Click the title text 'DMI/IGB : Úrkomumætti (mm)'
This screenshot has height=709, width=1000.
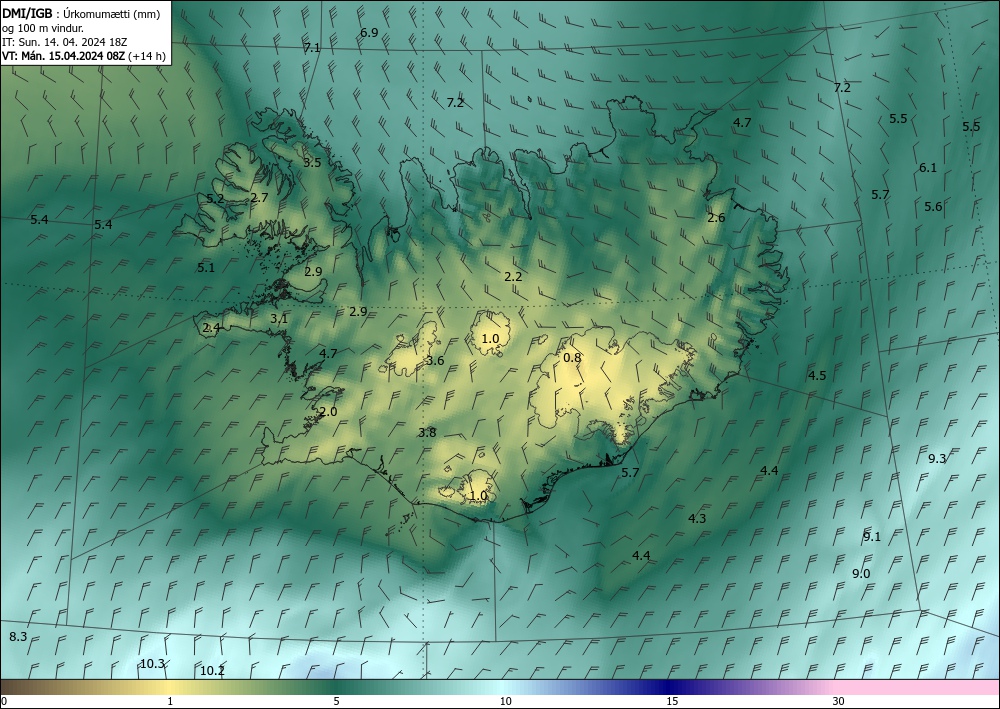pyautogui.click(x=81, y=14)
